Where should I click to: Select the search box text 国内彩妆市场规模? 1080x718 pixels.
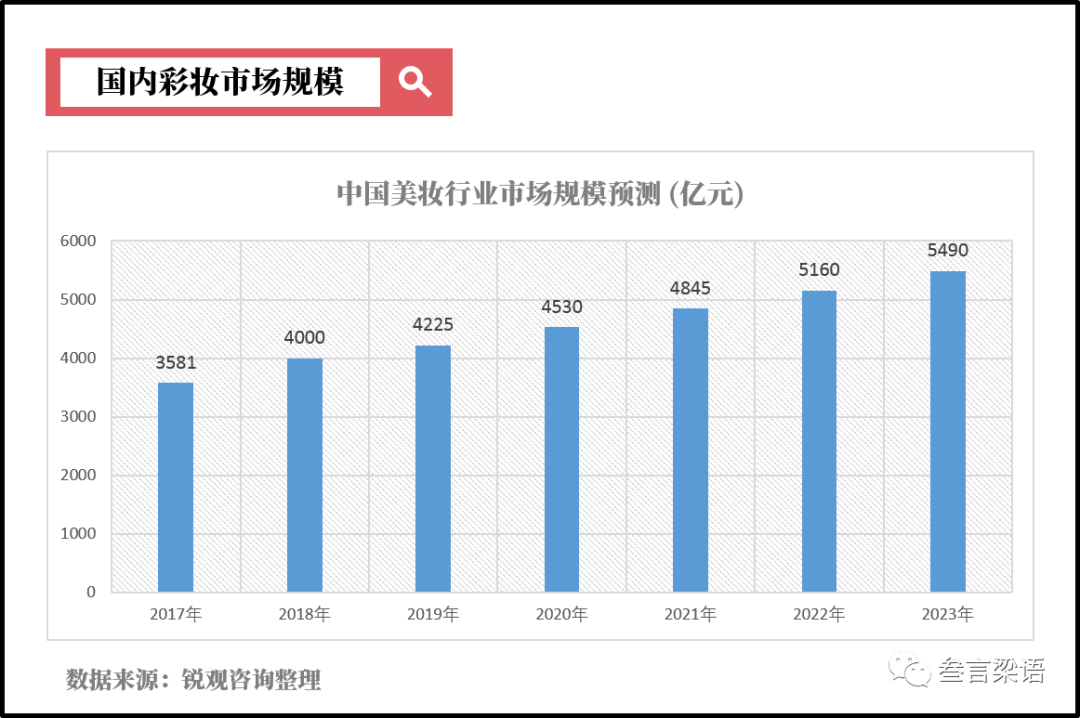(220, 82)
